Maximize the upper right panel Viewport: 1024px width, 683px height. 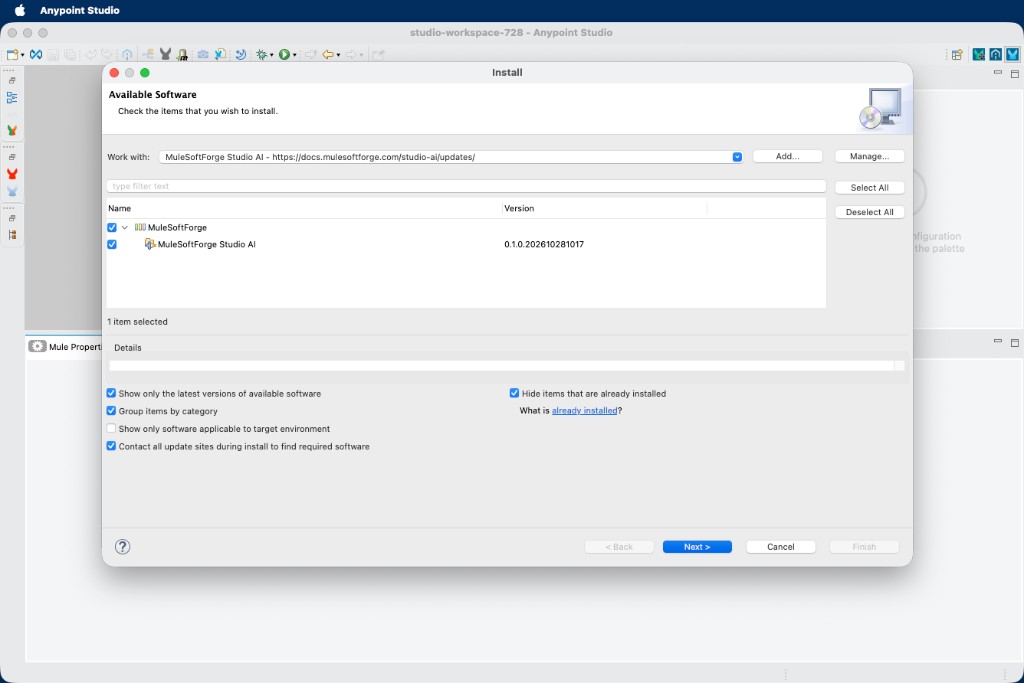pos(1015,74)
